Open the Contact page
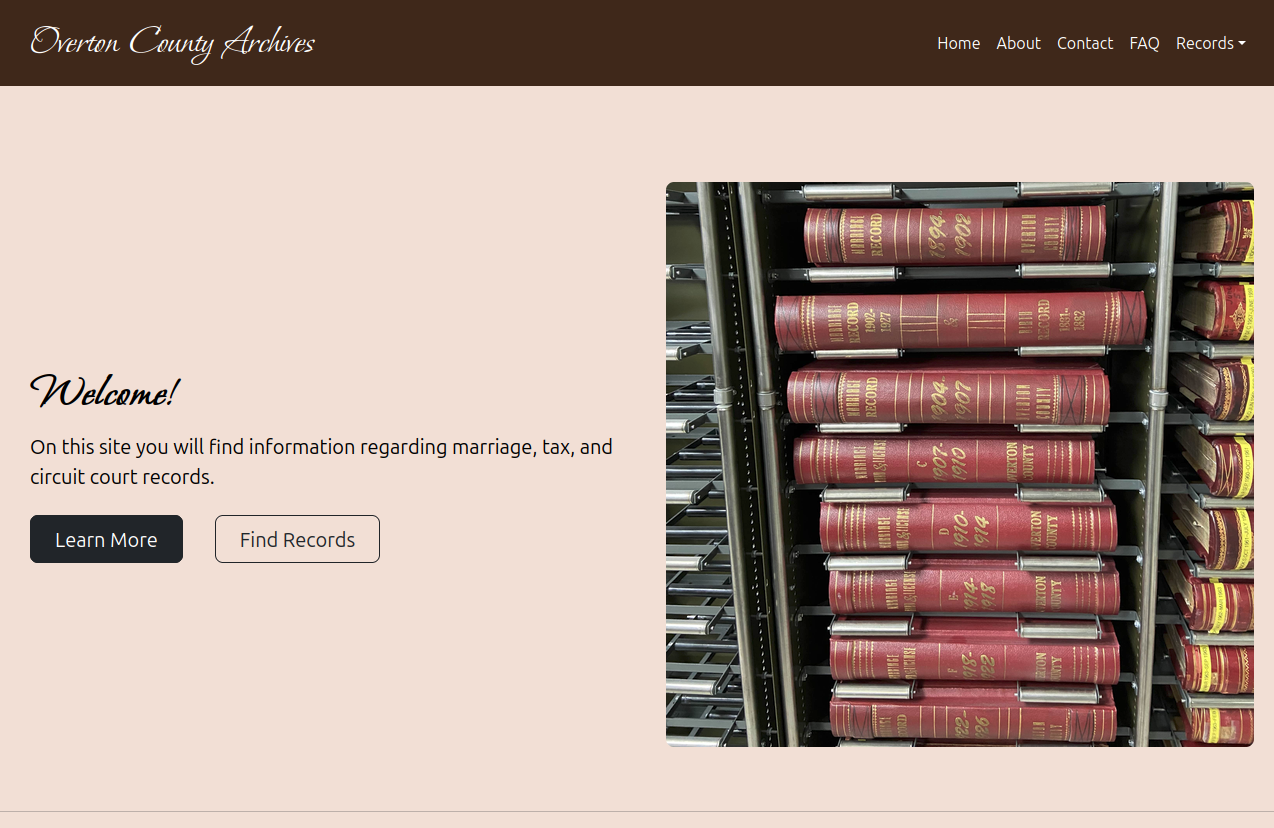Image resolution: width=1274 pixels, height=828 pixels. pyautogui.click(x=1085, y=43)
